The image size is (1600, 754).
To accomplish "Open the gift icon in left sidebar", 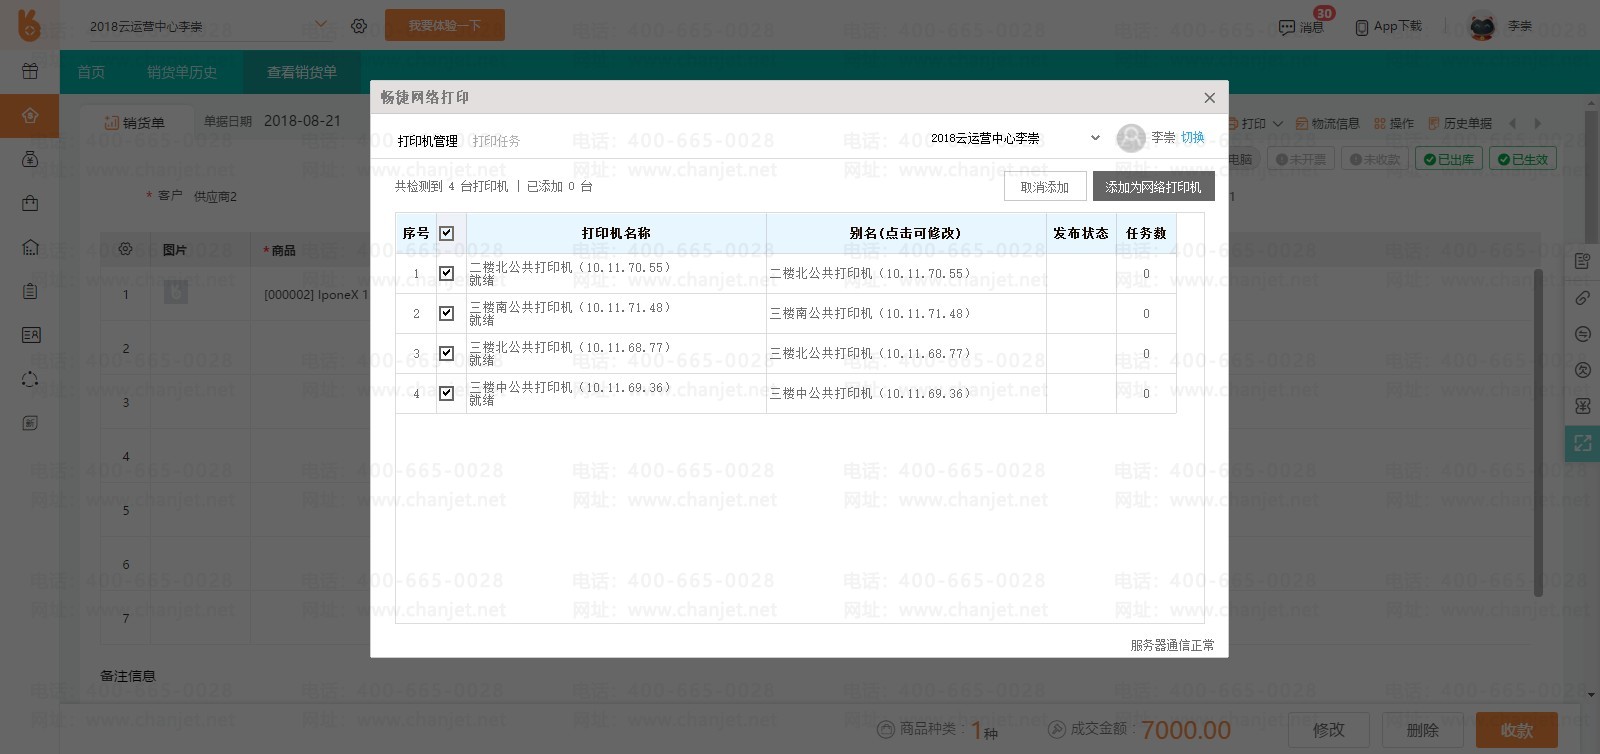I will pos(30,71).
